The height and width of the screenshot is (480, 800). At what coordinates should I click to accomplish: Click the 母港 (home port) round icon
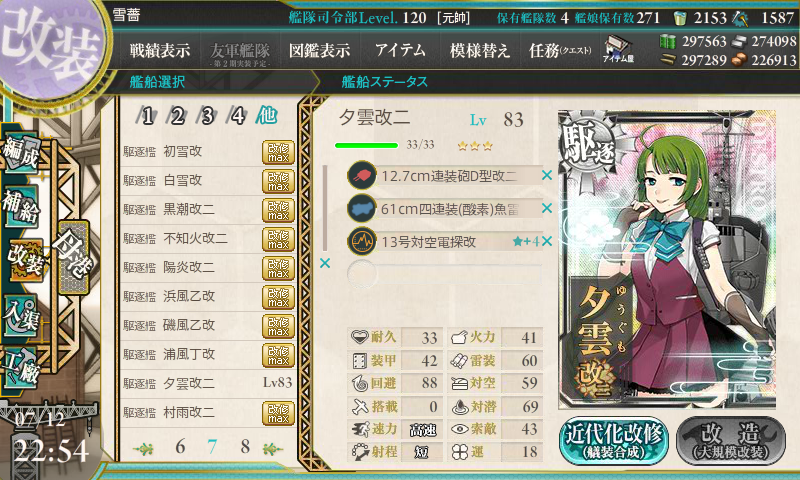click(73, 257)
